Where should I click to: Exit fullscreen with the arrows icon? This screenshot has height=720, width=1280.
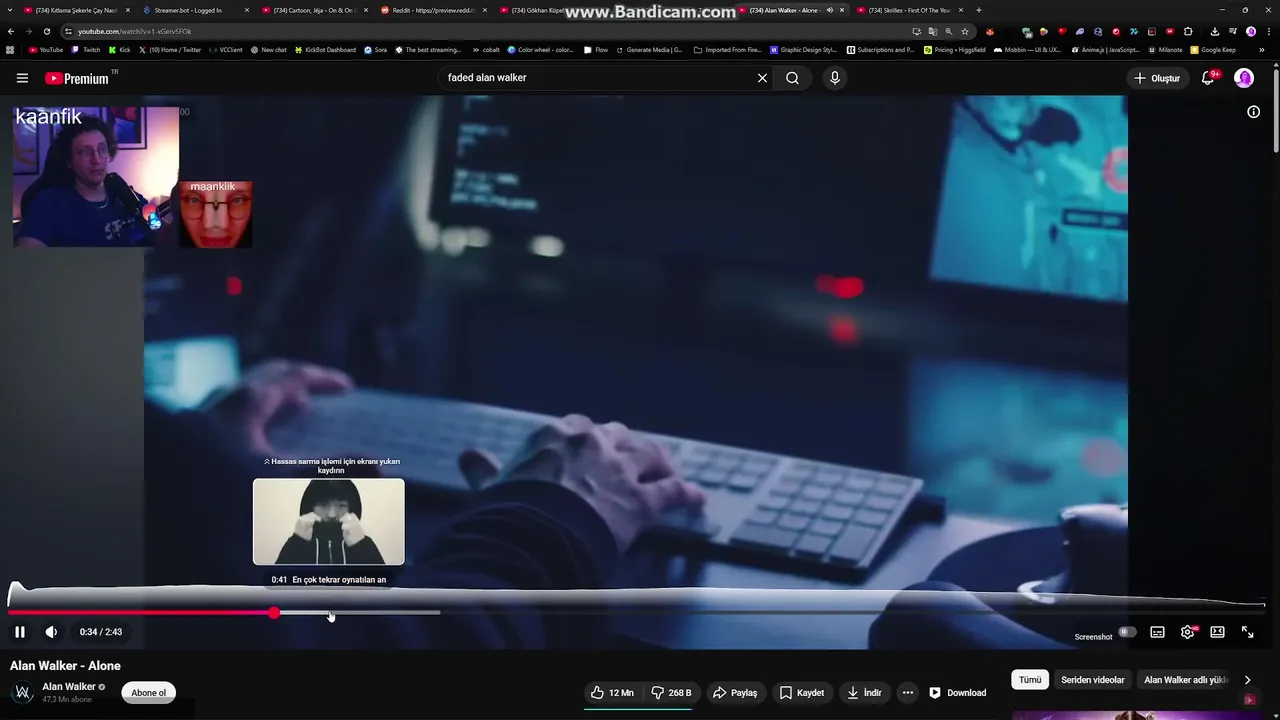click(1248, 632)
